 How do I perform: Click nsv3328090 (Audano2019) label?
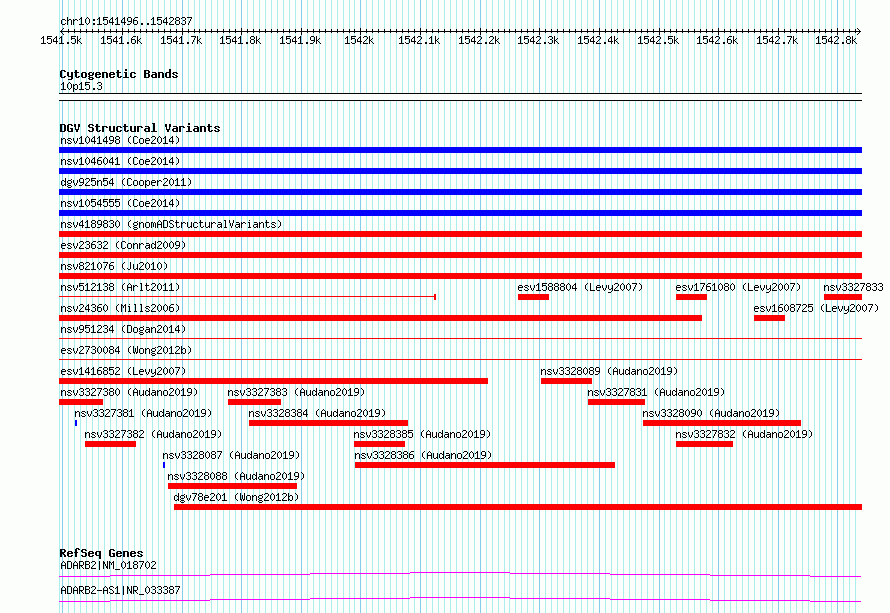point(711,413)
